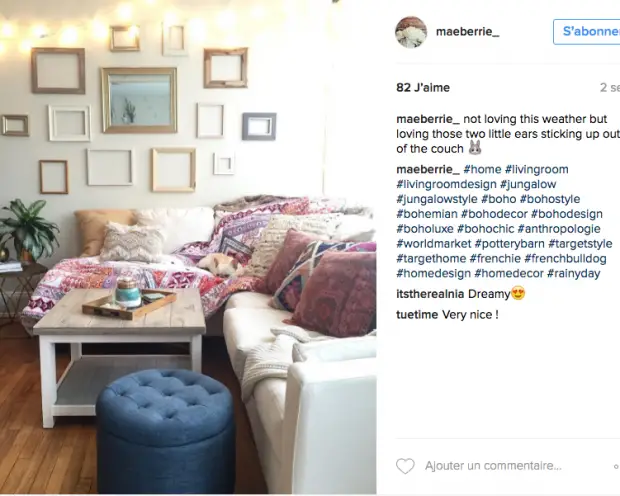Visit commenter tuetime's profile

(417, 315)
